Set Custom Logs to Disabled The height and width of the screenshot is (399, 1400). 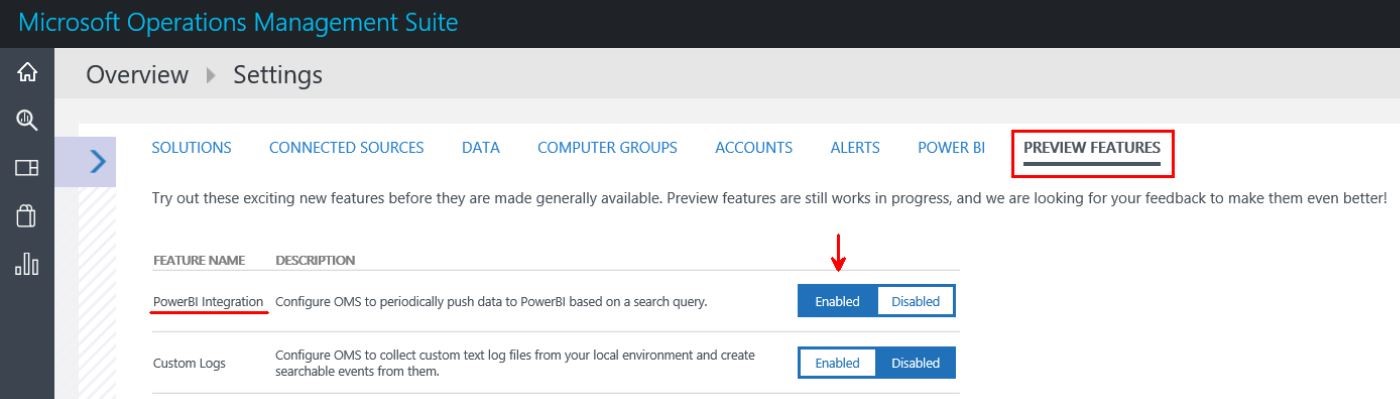coord(916,363)
